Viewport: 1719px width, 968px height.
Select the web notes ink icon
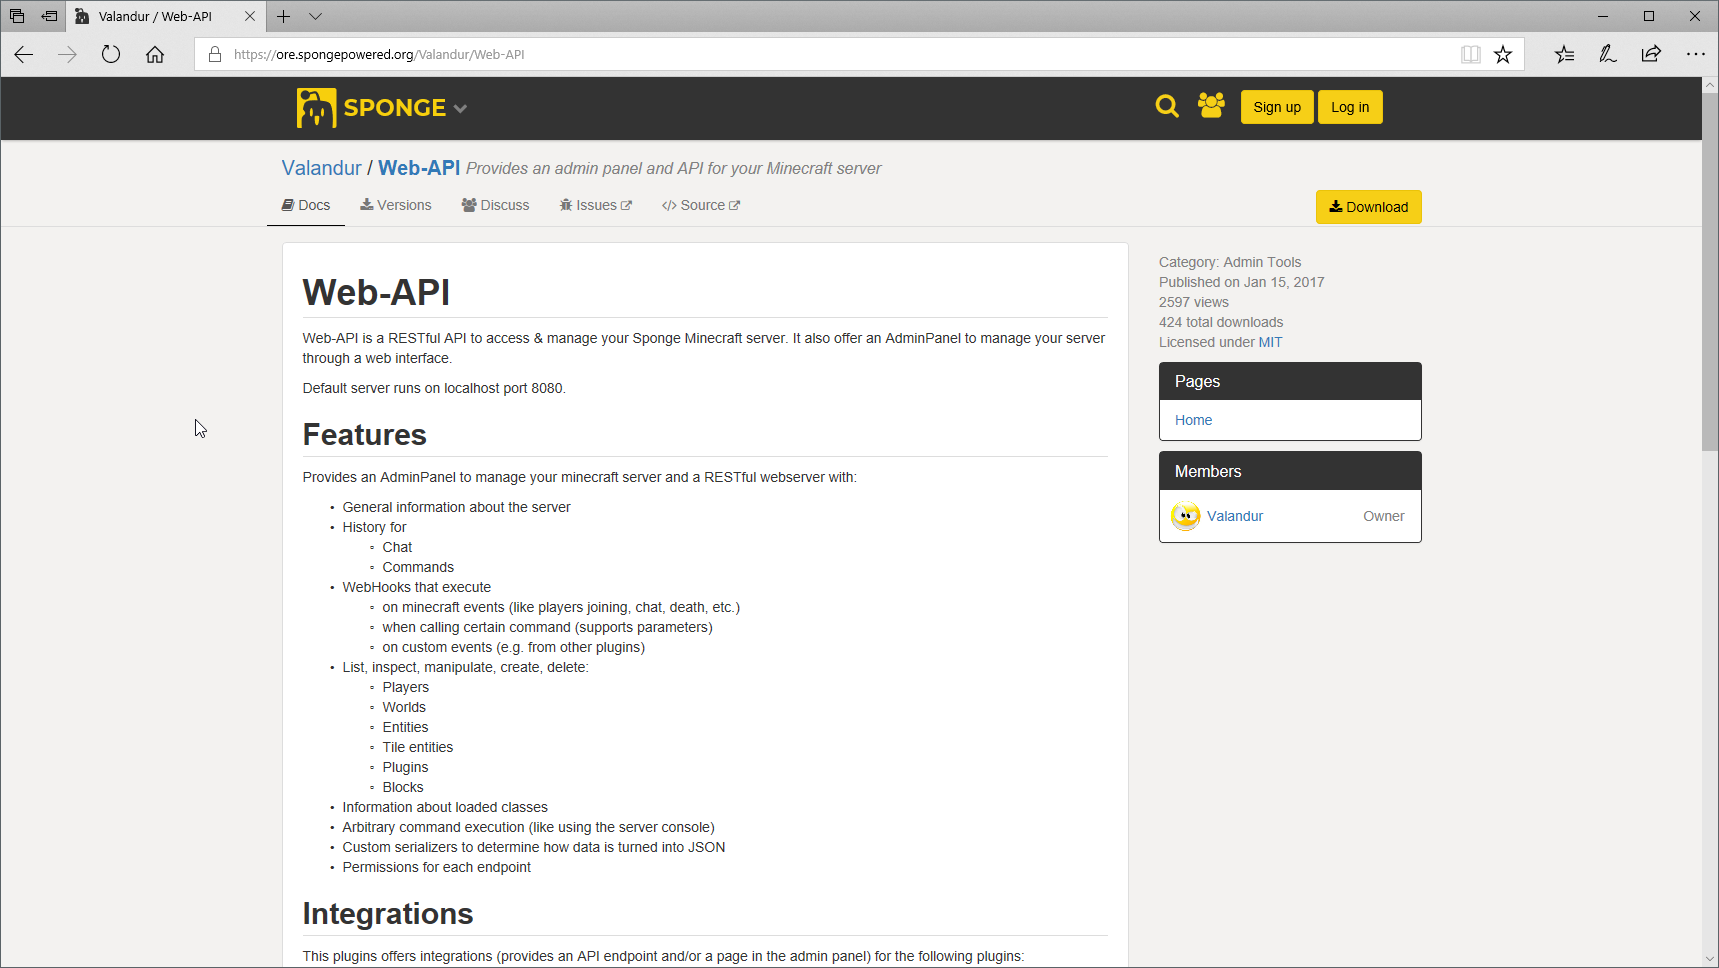tap(1607, 54)
